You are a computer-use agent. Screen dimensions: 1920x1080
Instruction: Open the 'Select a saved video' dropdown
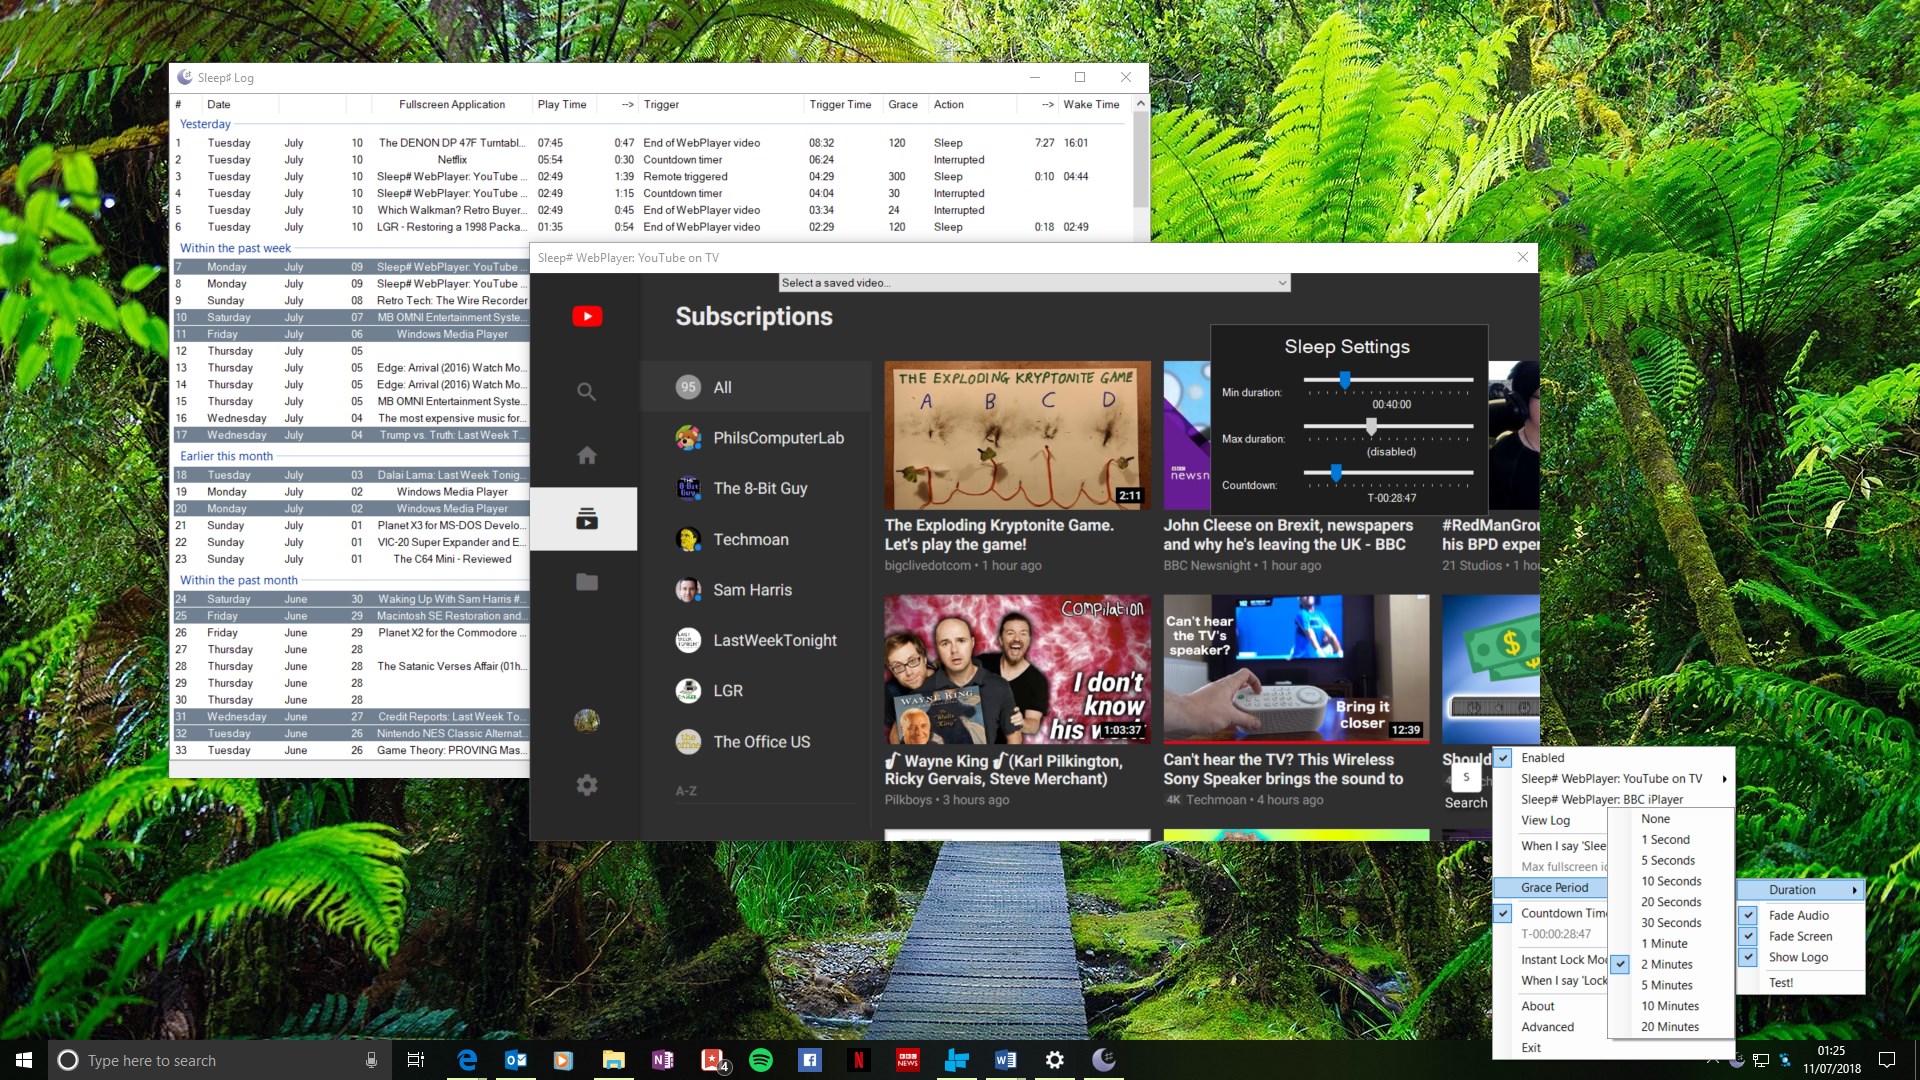coord(1034,283)
